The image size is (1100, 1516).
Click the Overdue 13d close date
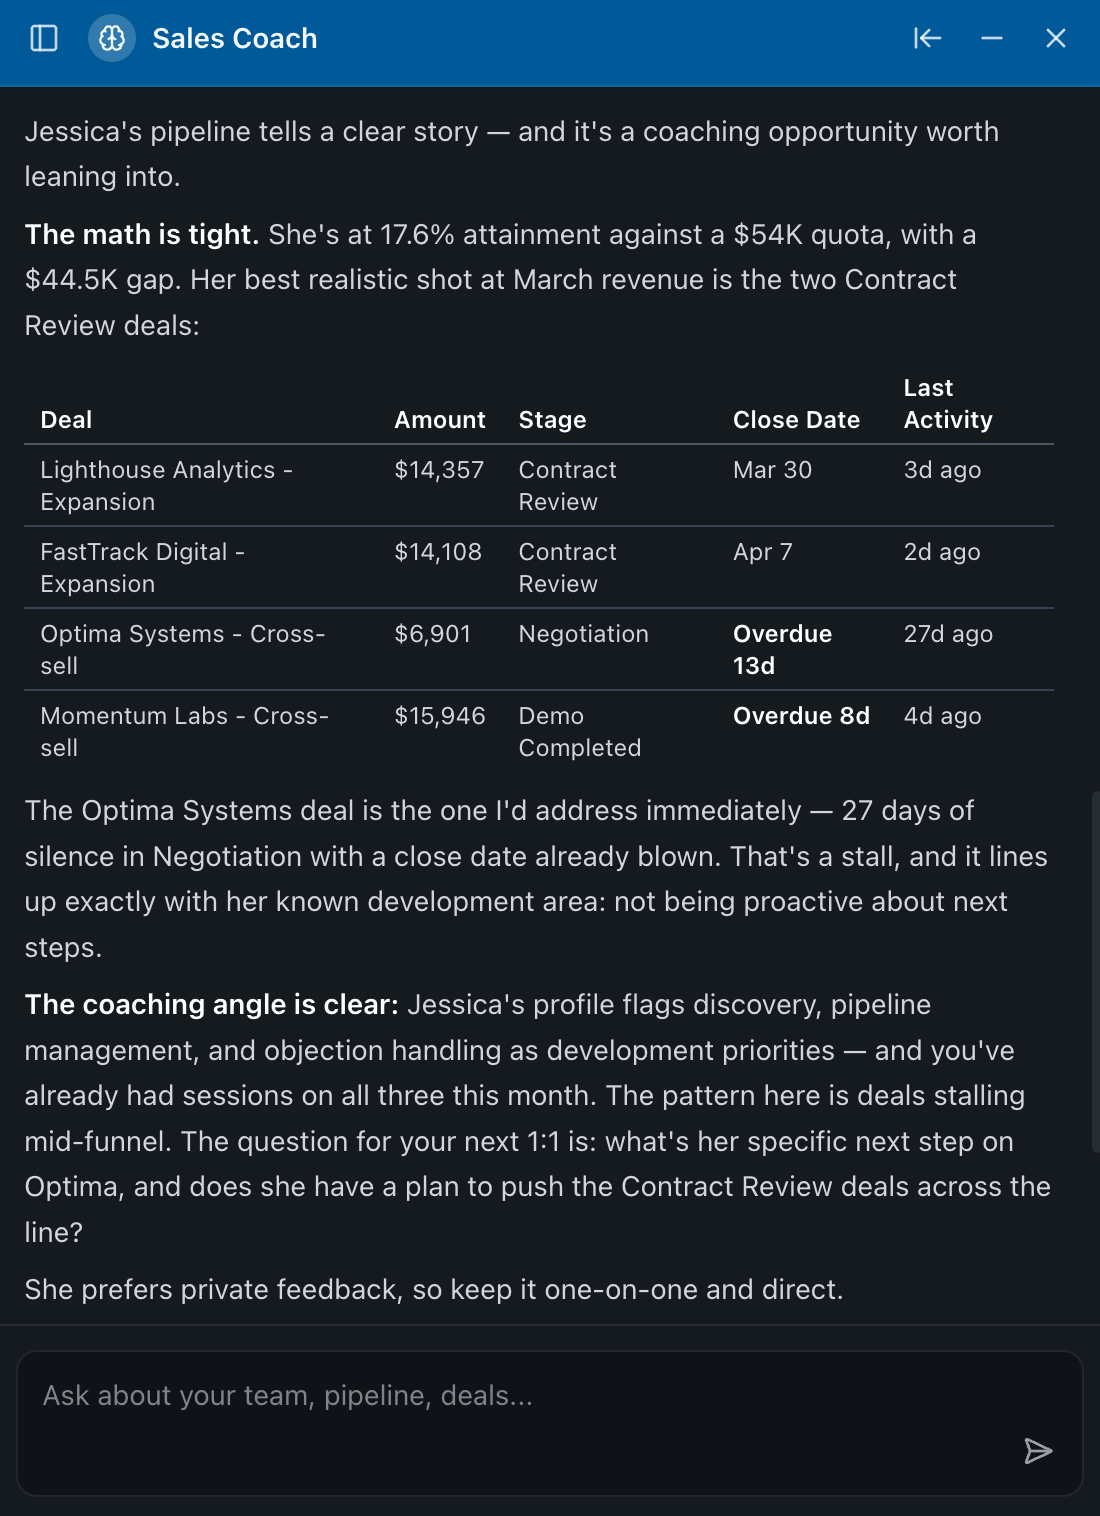pos(782,650)
